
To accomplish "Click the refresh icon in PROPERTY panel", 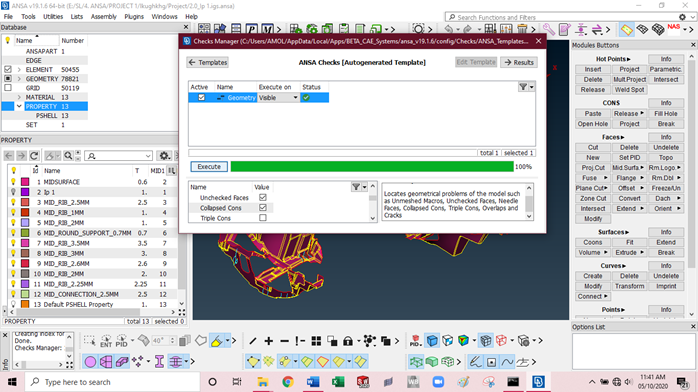I will [34, 156].
